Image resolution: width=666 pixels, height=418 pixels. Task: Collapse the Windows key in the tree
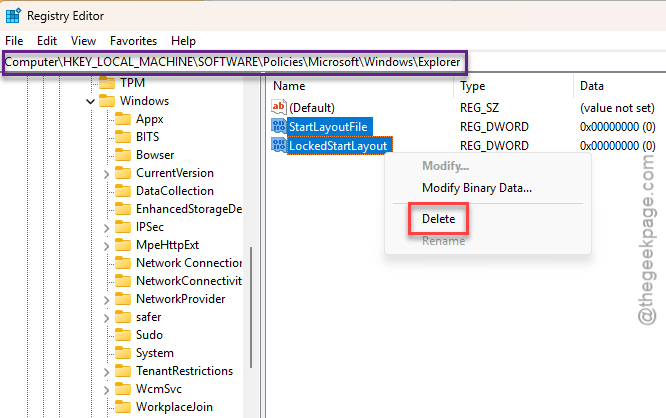tap(90, 101)
